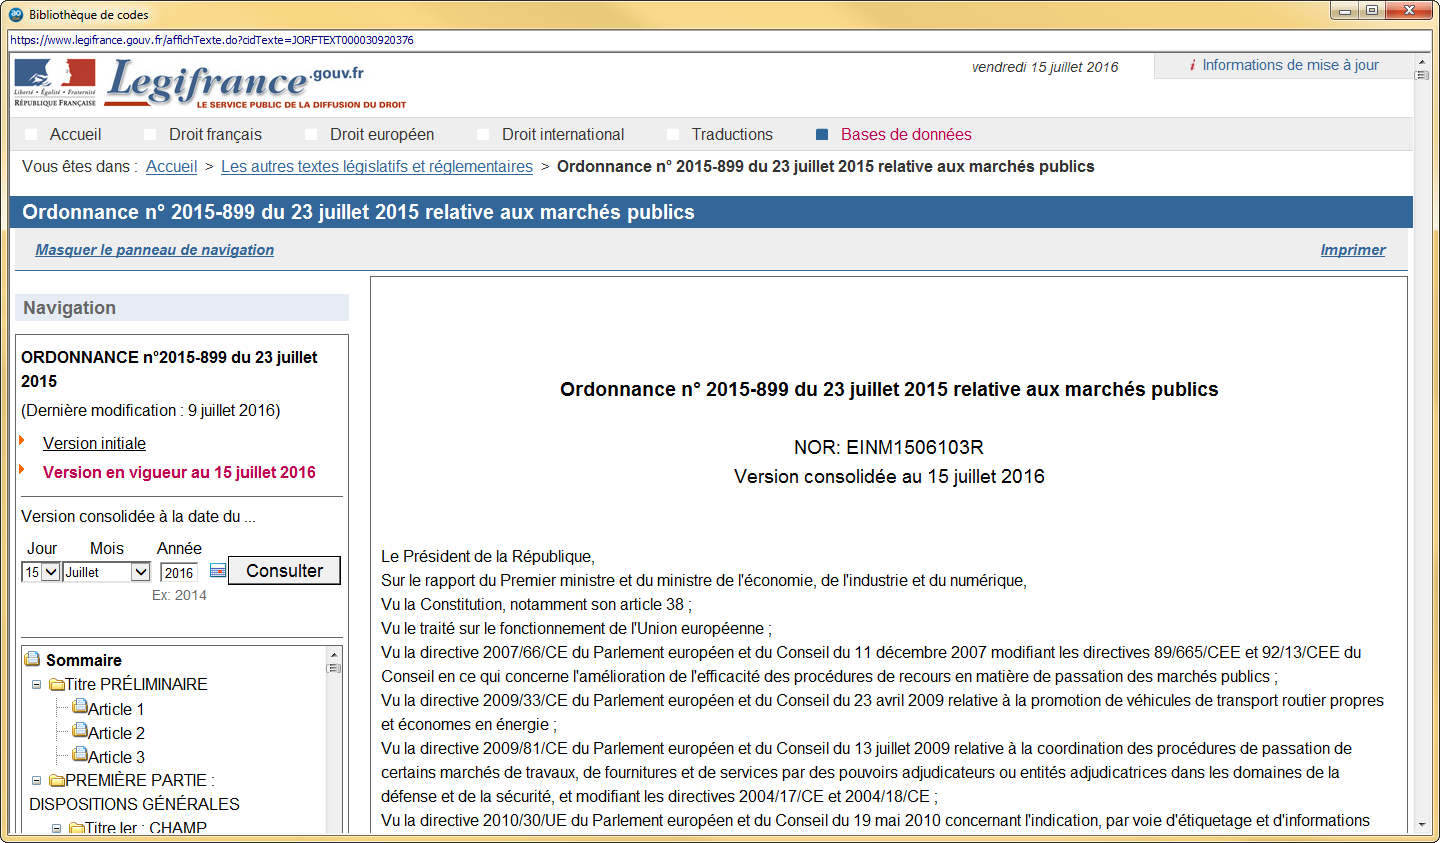1440x843 pixels.
Task: Open the Jour day dropdown
Action: tap(41, 572)
